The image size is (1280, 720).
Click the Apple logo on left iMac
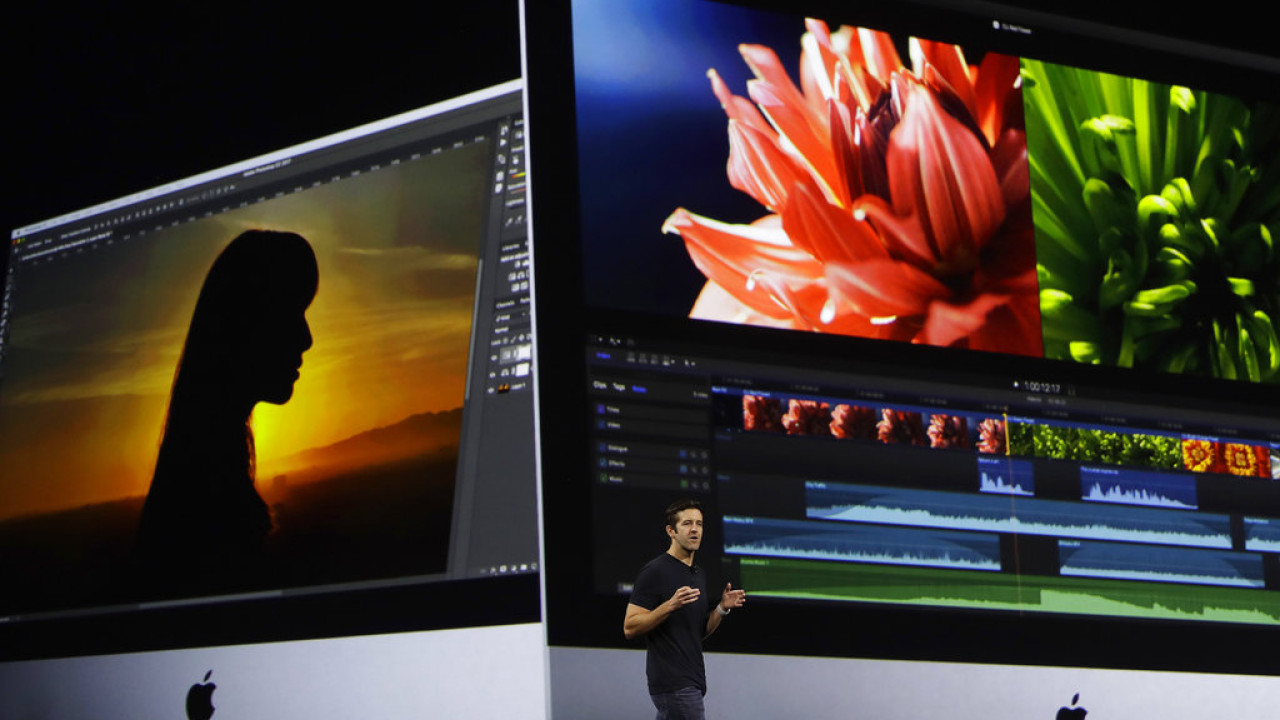pos(201,695)
